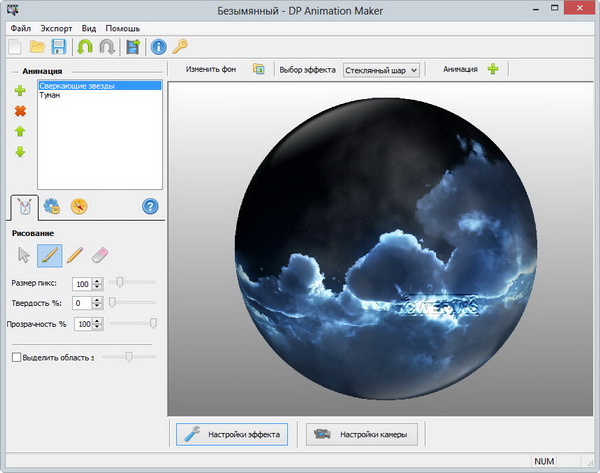Screen dimensions: 600x473
Task: Decrease Прозрачность % spinner value
Action: [97, 327]
